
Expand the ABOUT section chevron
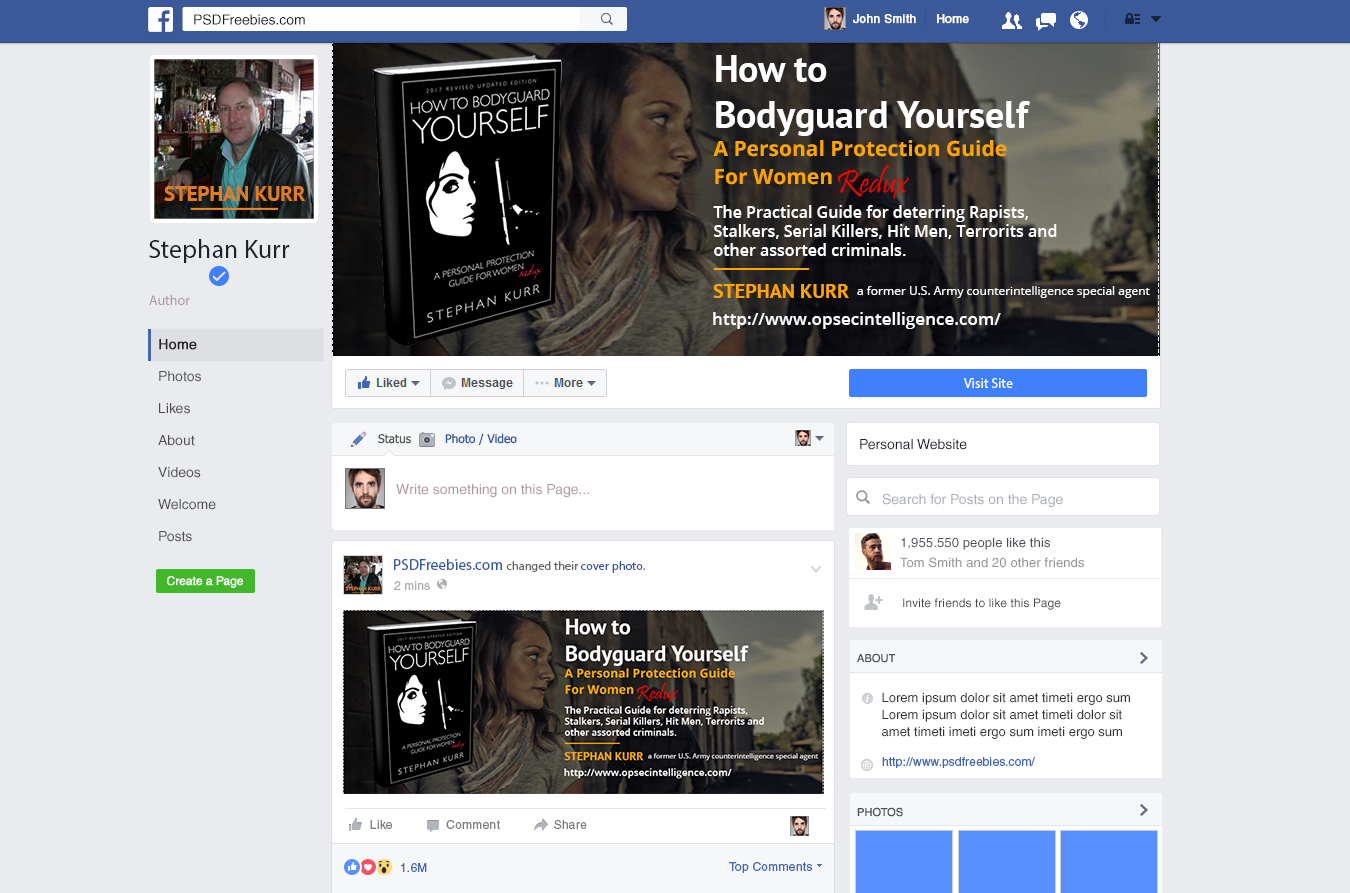tap(1144, 658)
